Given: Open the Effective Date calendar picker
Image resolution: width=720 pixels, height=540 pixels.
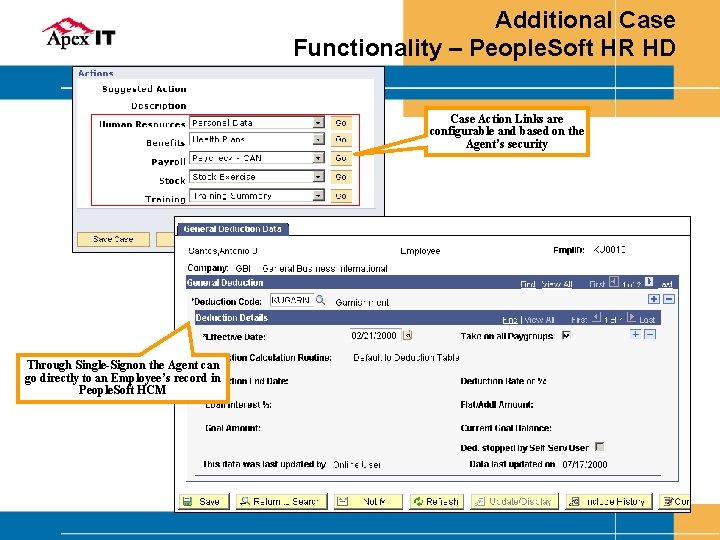Looking at the screenshot, I should [407, 336].
